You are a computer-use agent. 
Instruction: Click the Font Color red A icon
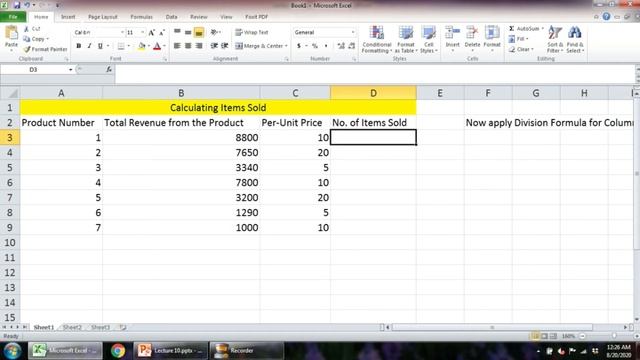(x=157, y=46)
